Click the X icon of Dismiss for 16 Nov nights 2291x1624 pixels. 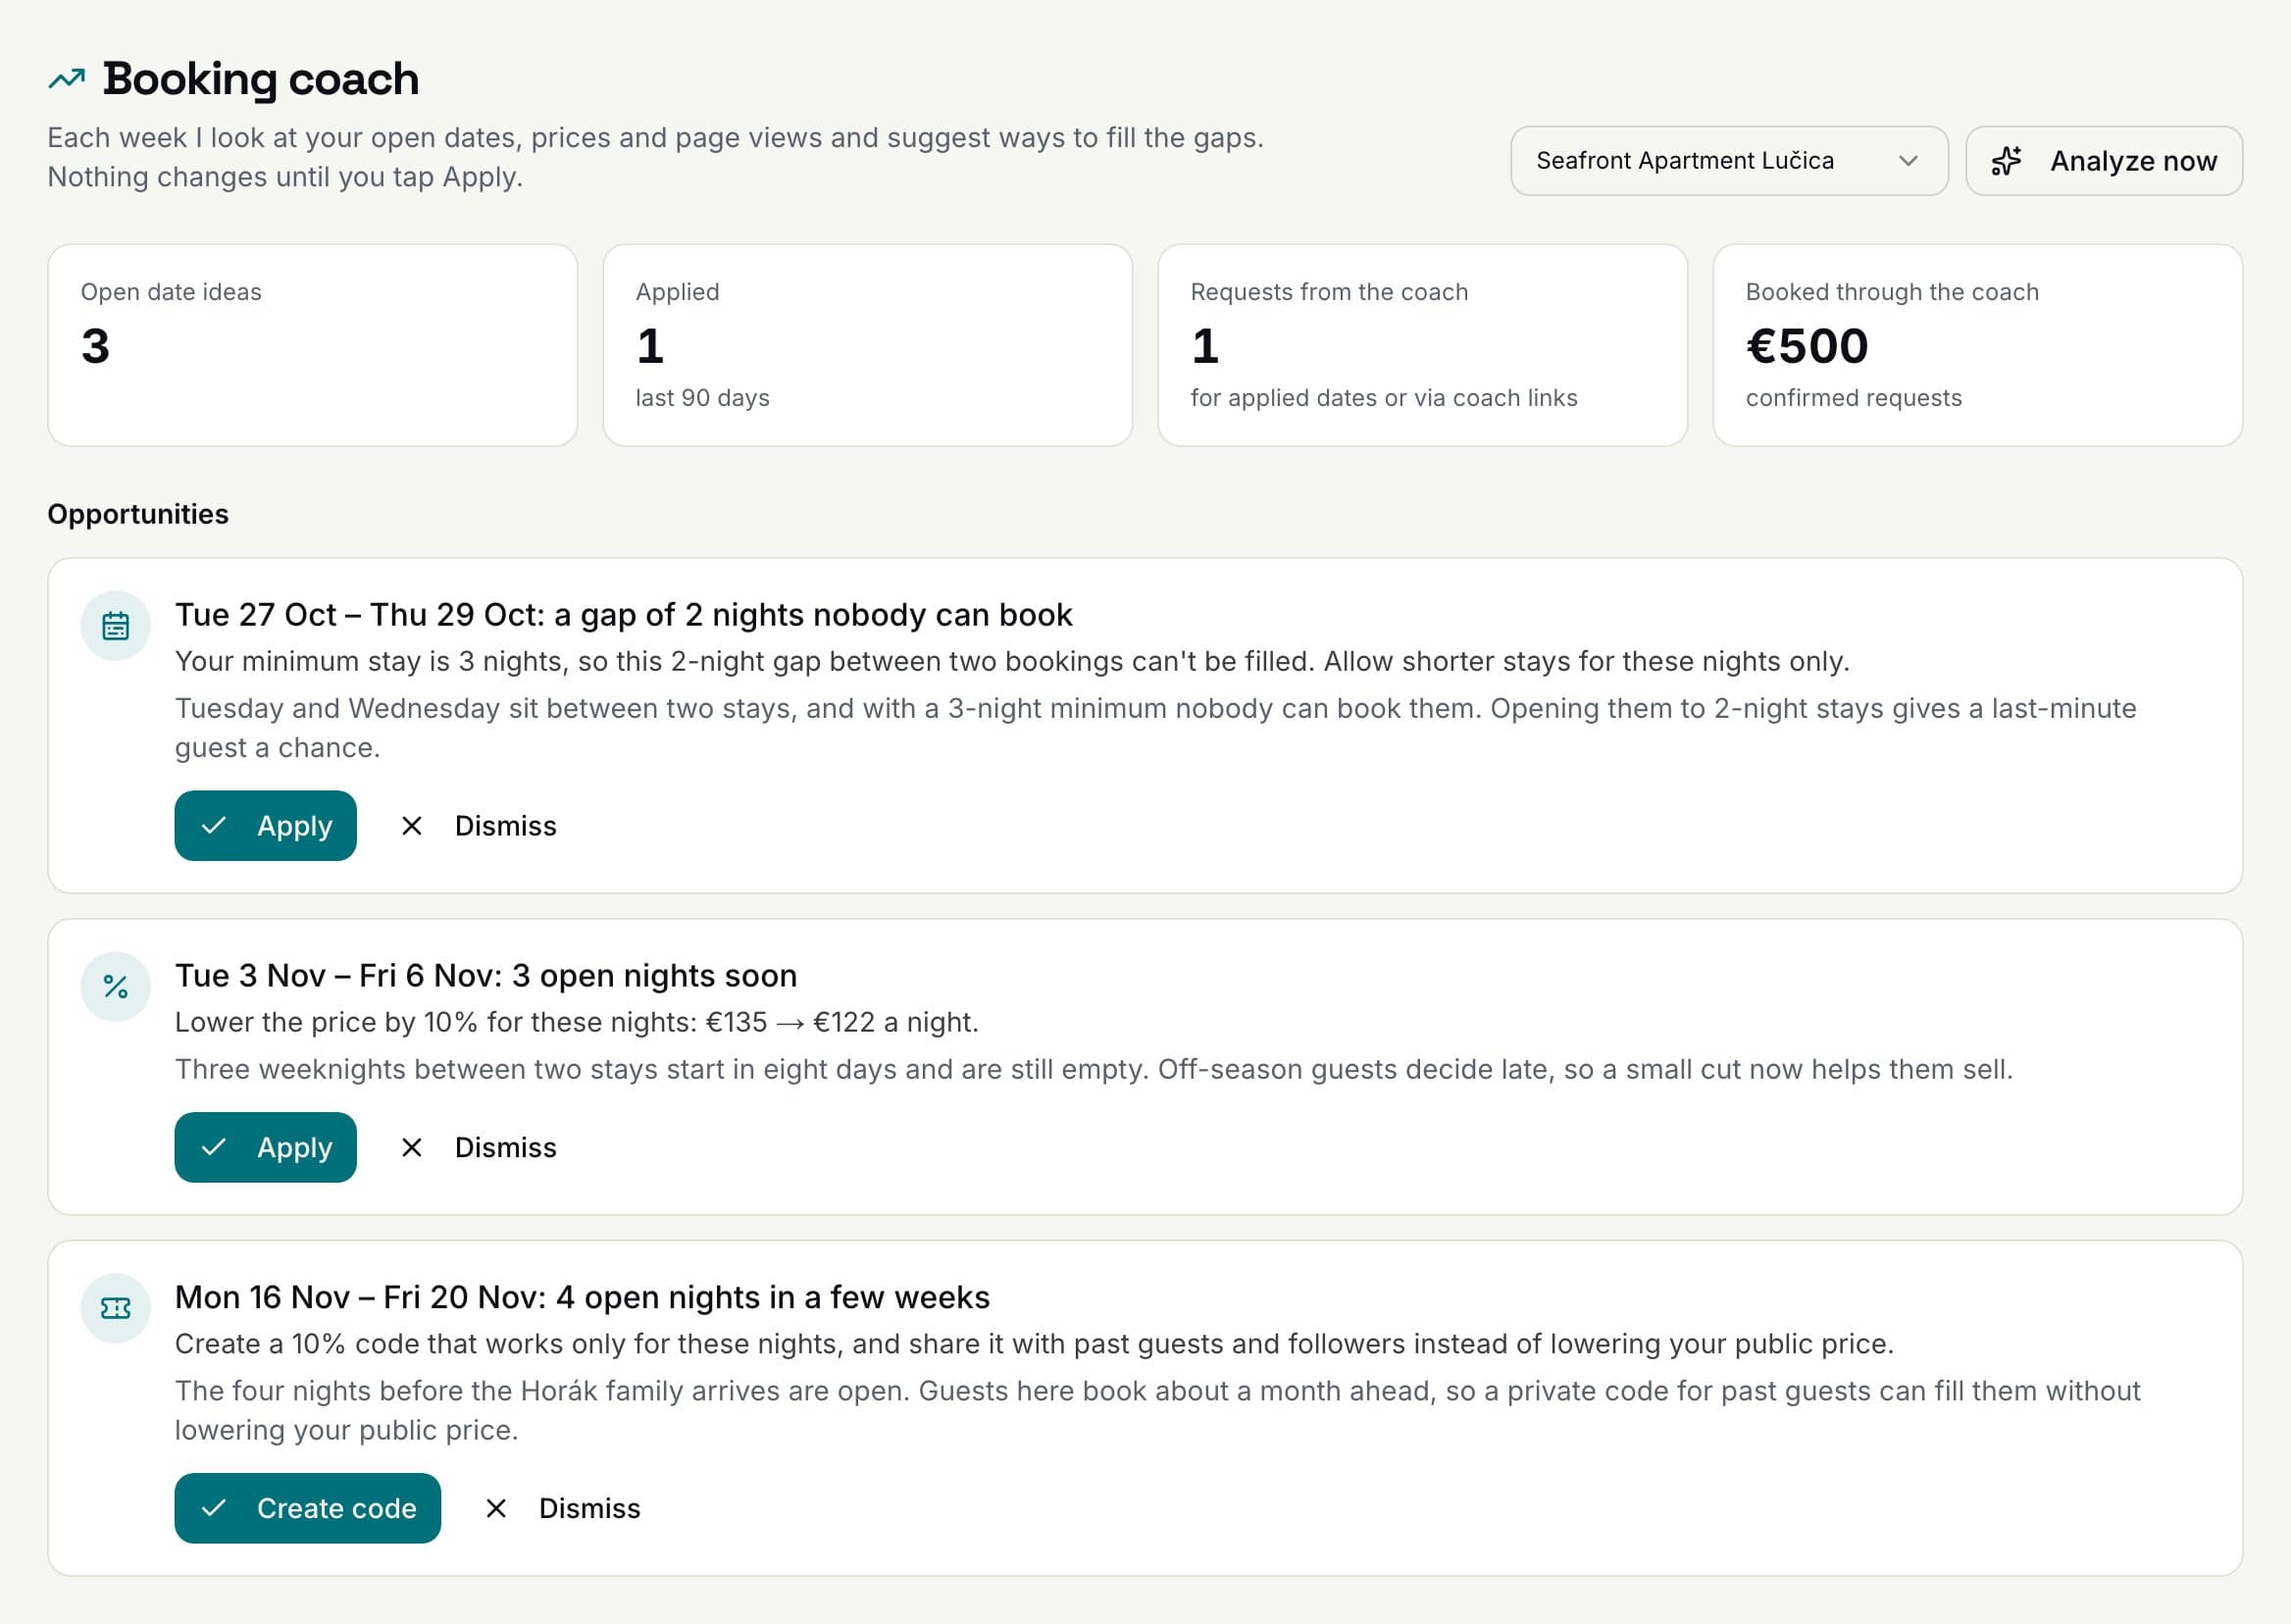pos(496,1508)
